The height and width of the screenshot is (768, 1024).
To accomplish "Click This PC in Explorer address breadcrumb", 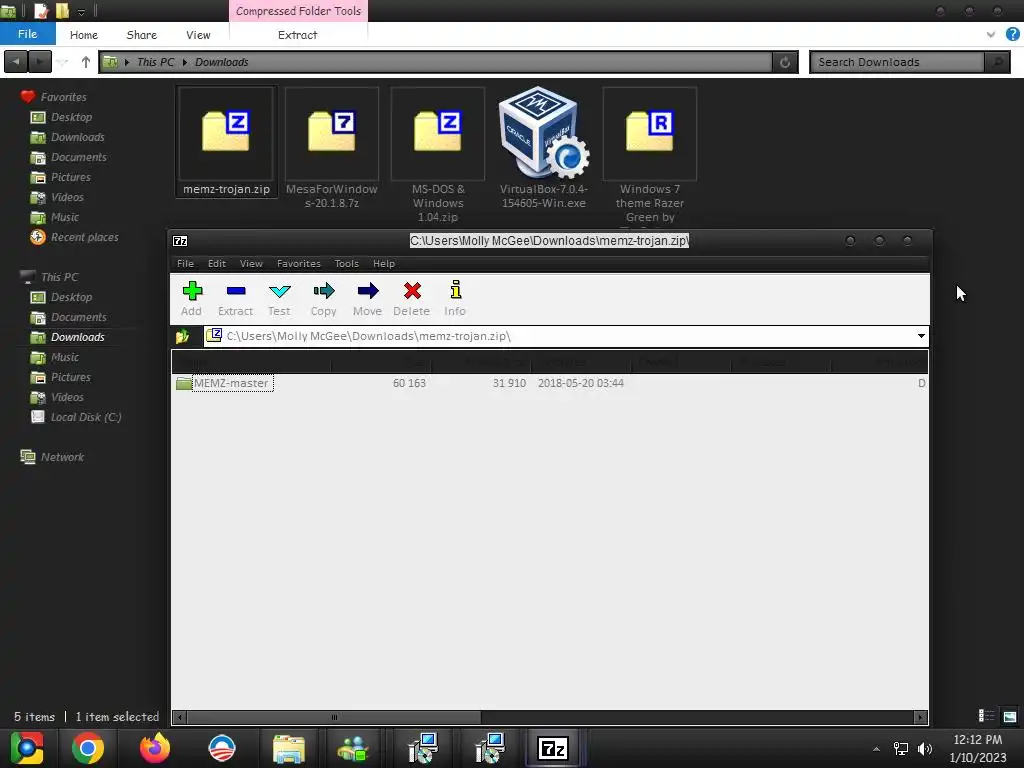I will (x=155, y=62).
